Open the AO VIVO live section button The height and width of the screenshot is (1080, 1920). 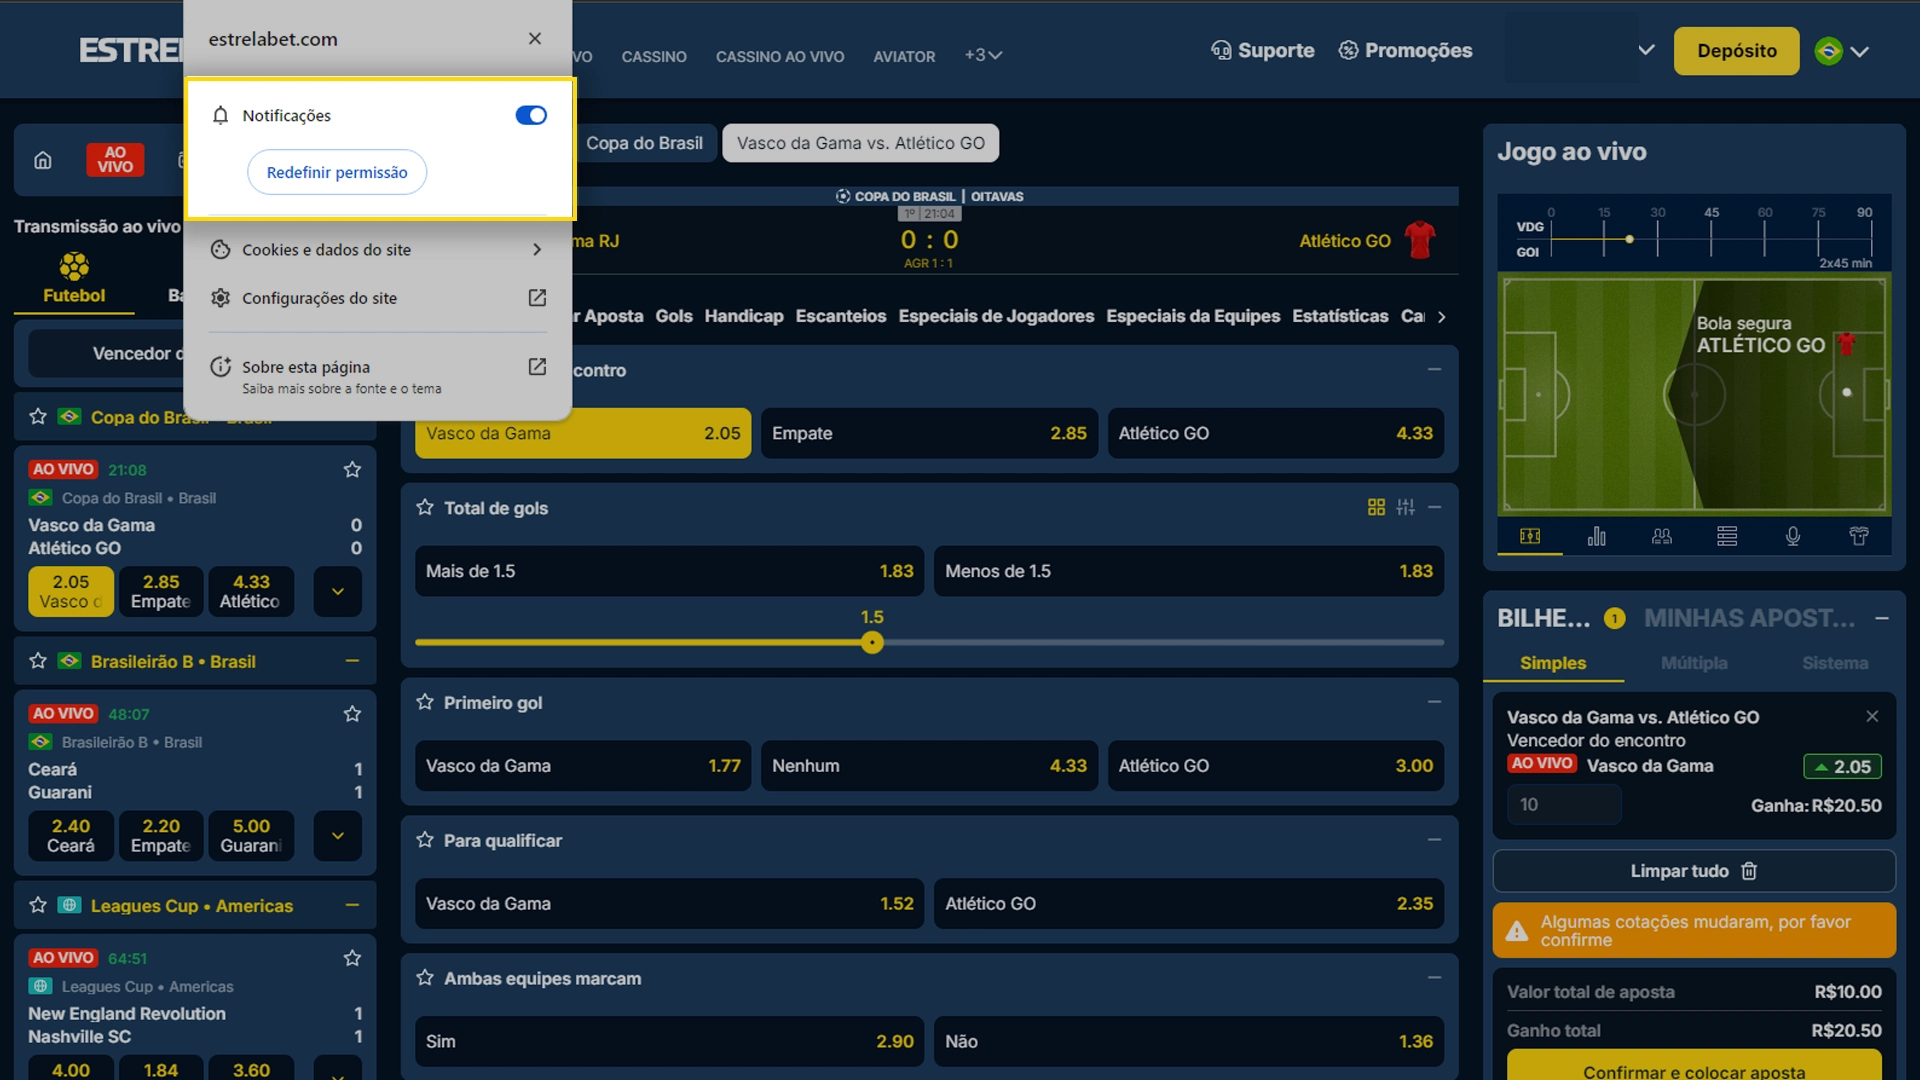[x=115, y=160]
